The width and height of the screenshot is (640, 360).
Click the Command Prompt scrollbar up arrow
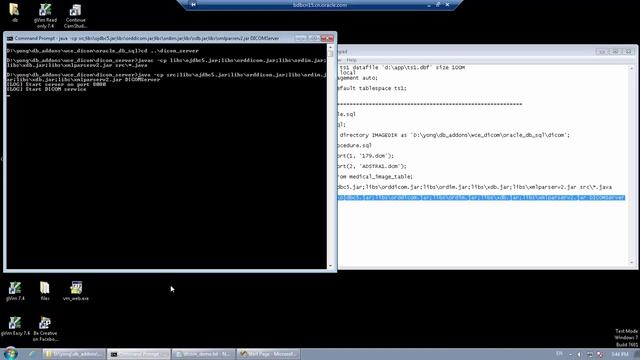(x=330, y=47)
